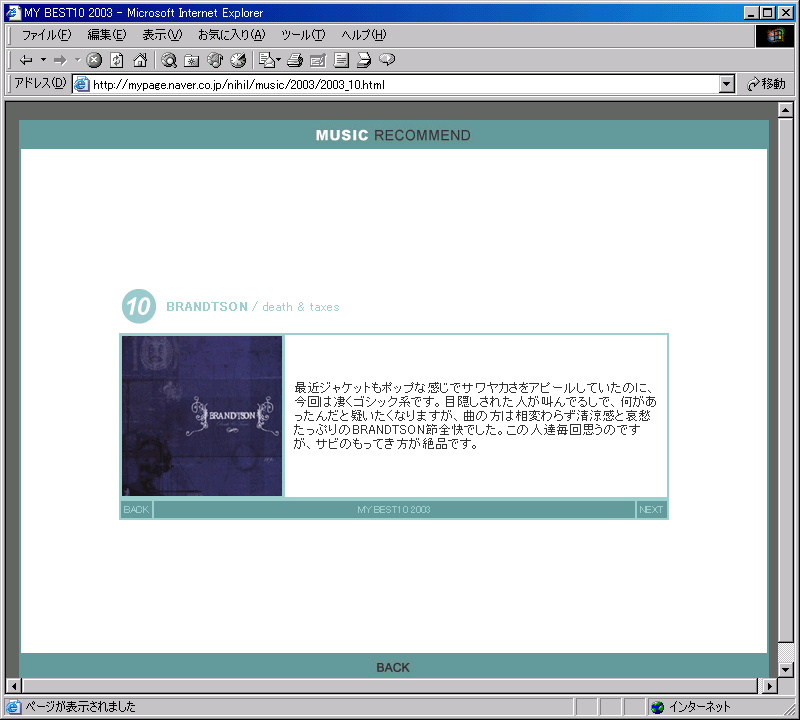Viewport: 800px width, 720px height.
Task: Open the Media toolbar icon
Action: [215, 60]
